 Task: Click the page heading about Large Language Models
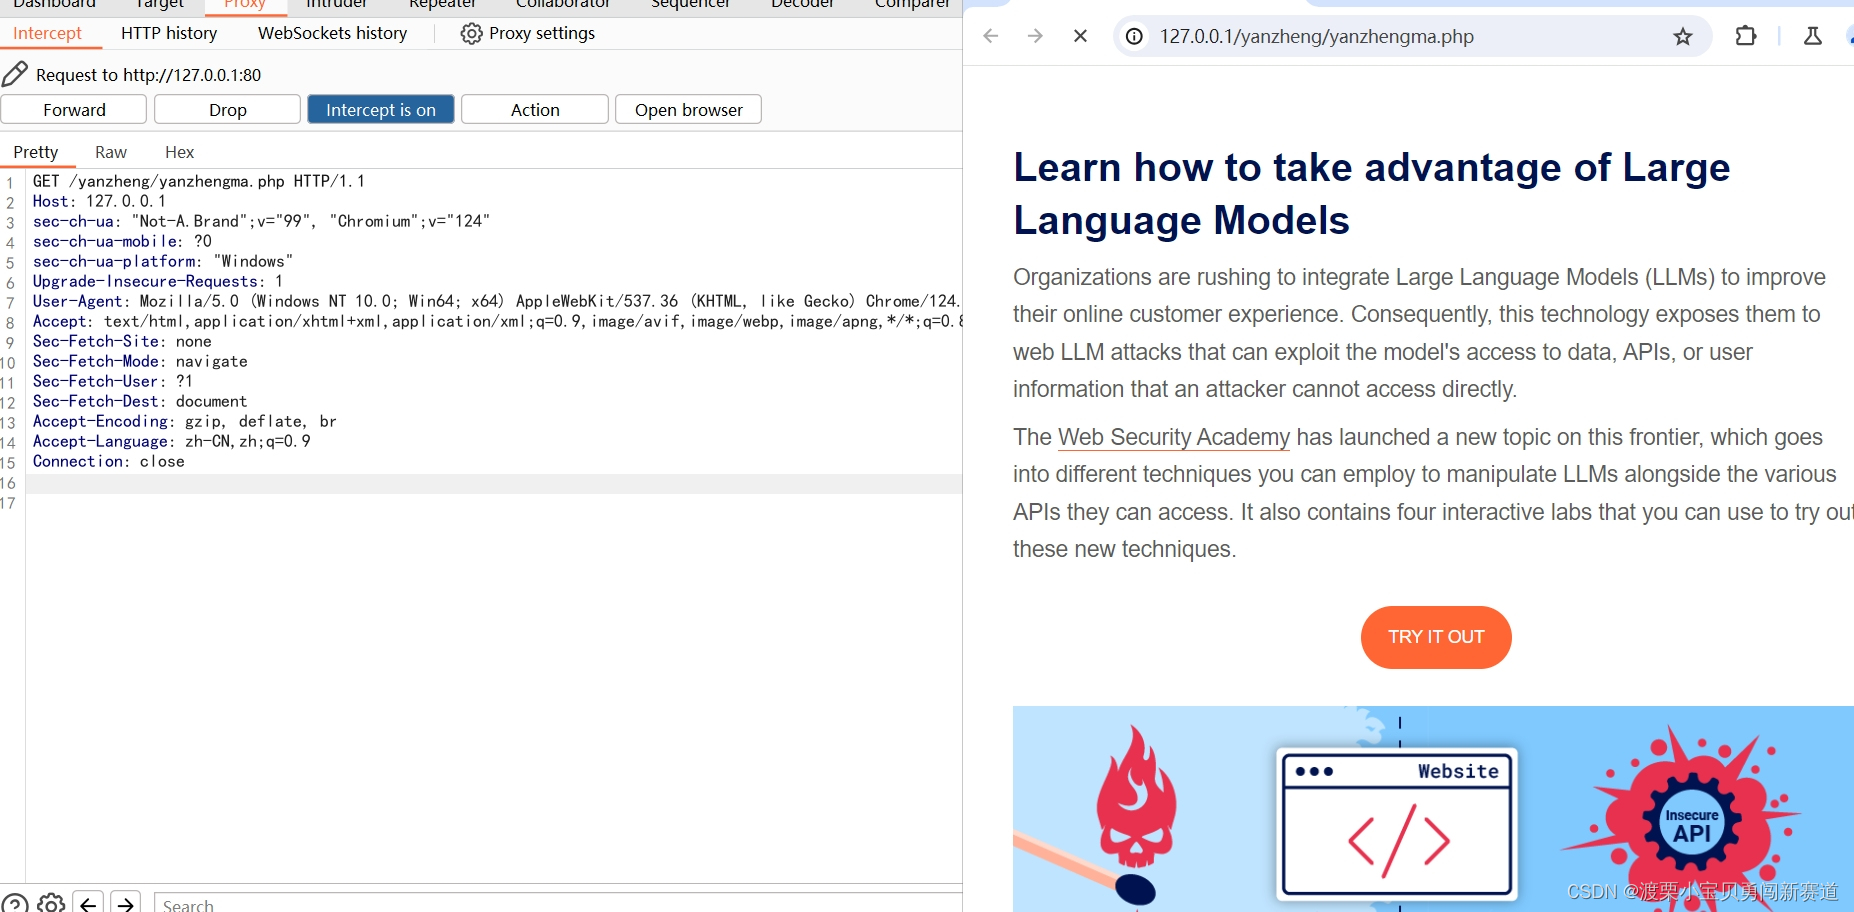point(1371,194)
